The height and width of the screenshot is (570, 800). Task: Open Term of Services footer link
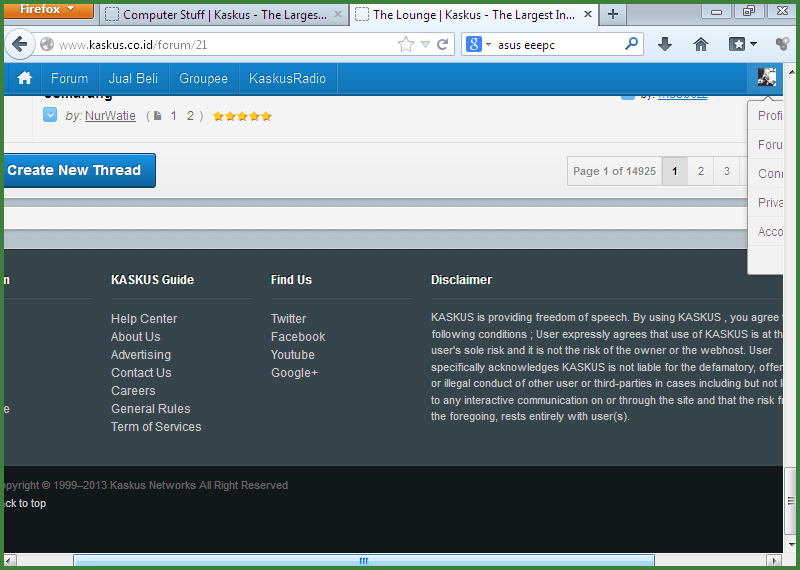[x=156, y=427]
